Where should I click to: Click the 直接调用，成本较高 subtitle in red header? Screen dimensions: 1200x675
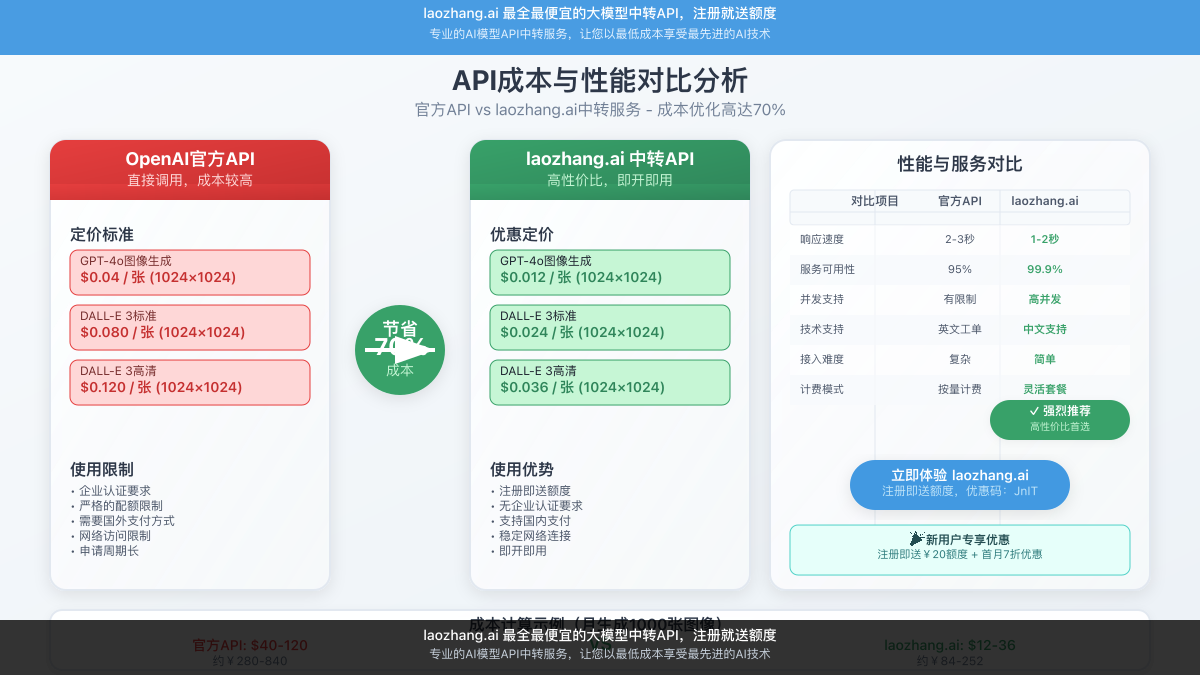190,180
